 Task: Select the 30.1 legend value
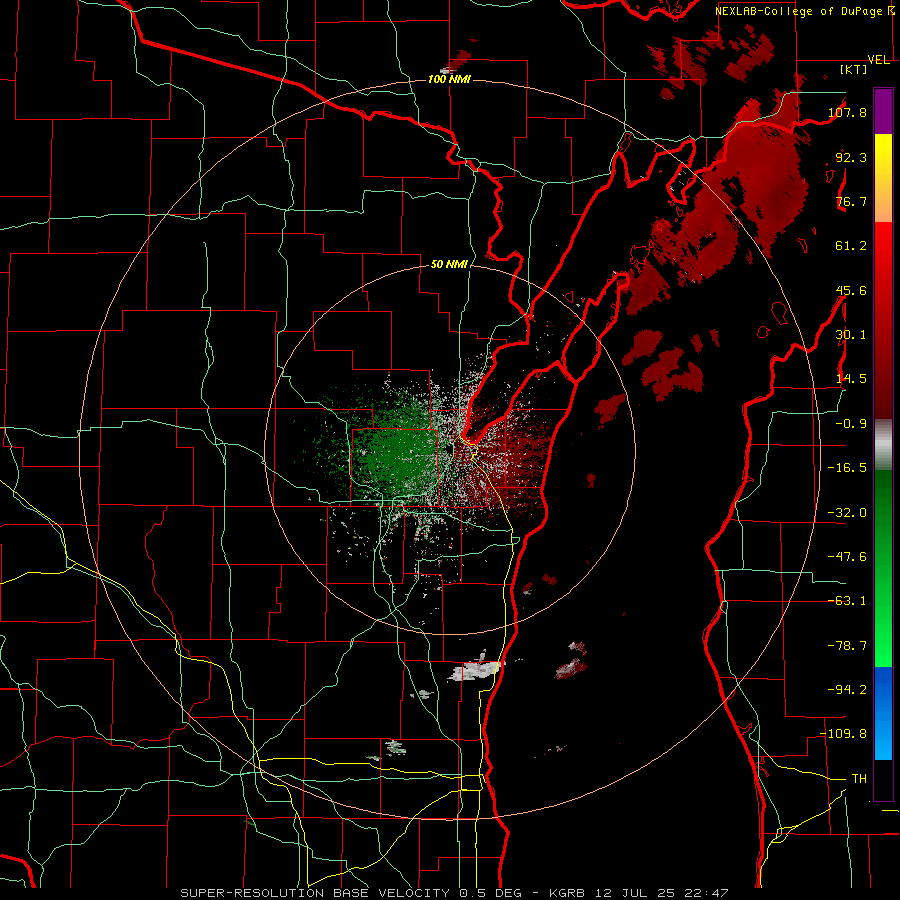point(851,335)
